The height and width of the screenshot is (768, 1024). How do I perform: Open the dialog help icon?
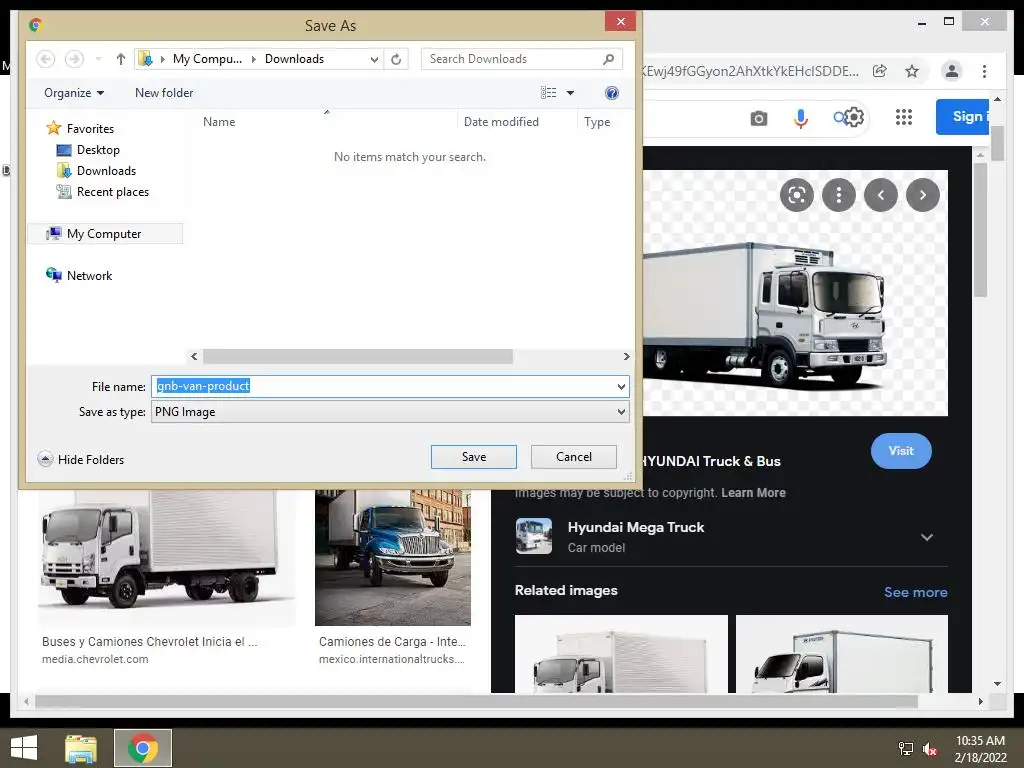pos(612,93)
